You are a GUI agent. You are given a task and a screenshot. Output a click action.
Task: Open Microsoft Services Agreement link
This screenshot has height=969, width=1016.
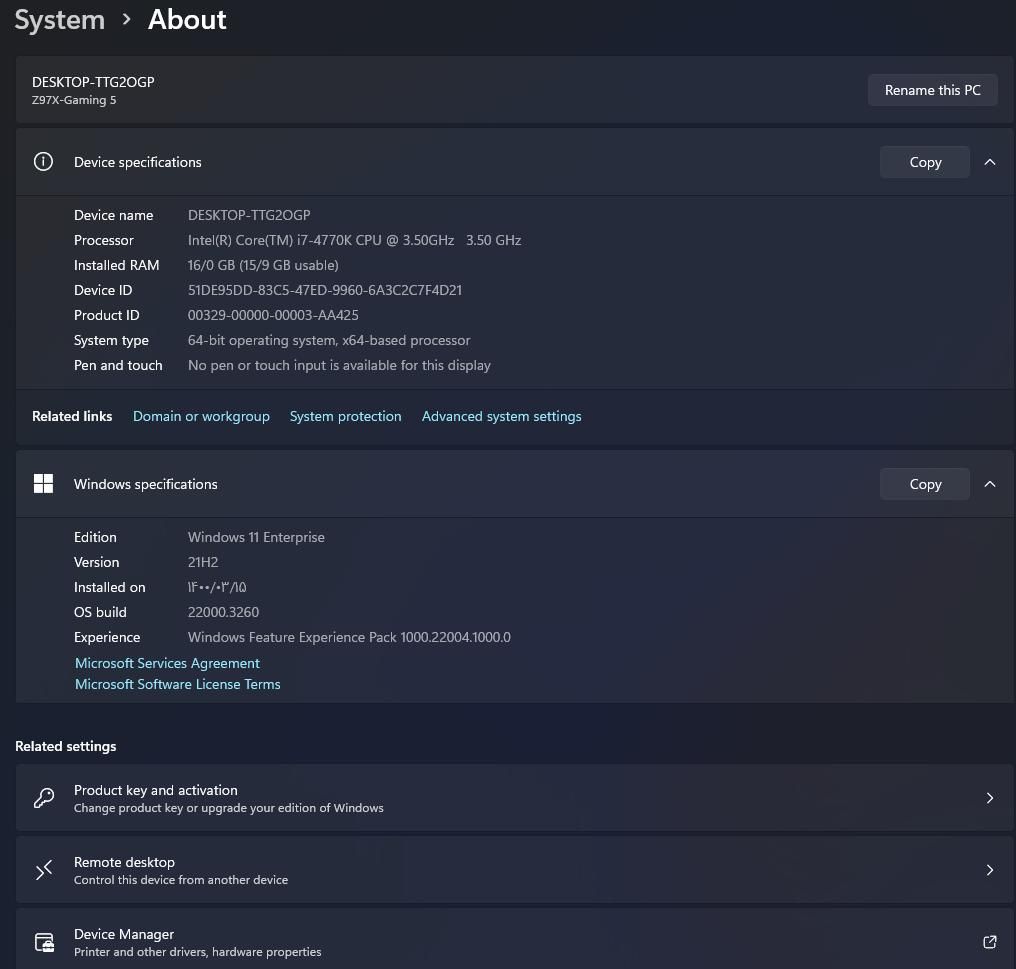[x=167, y=663]
